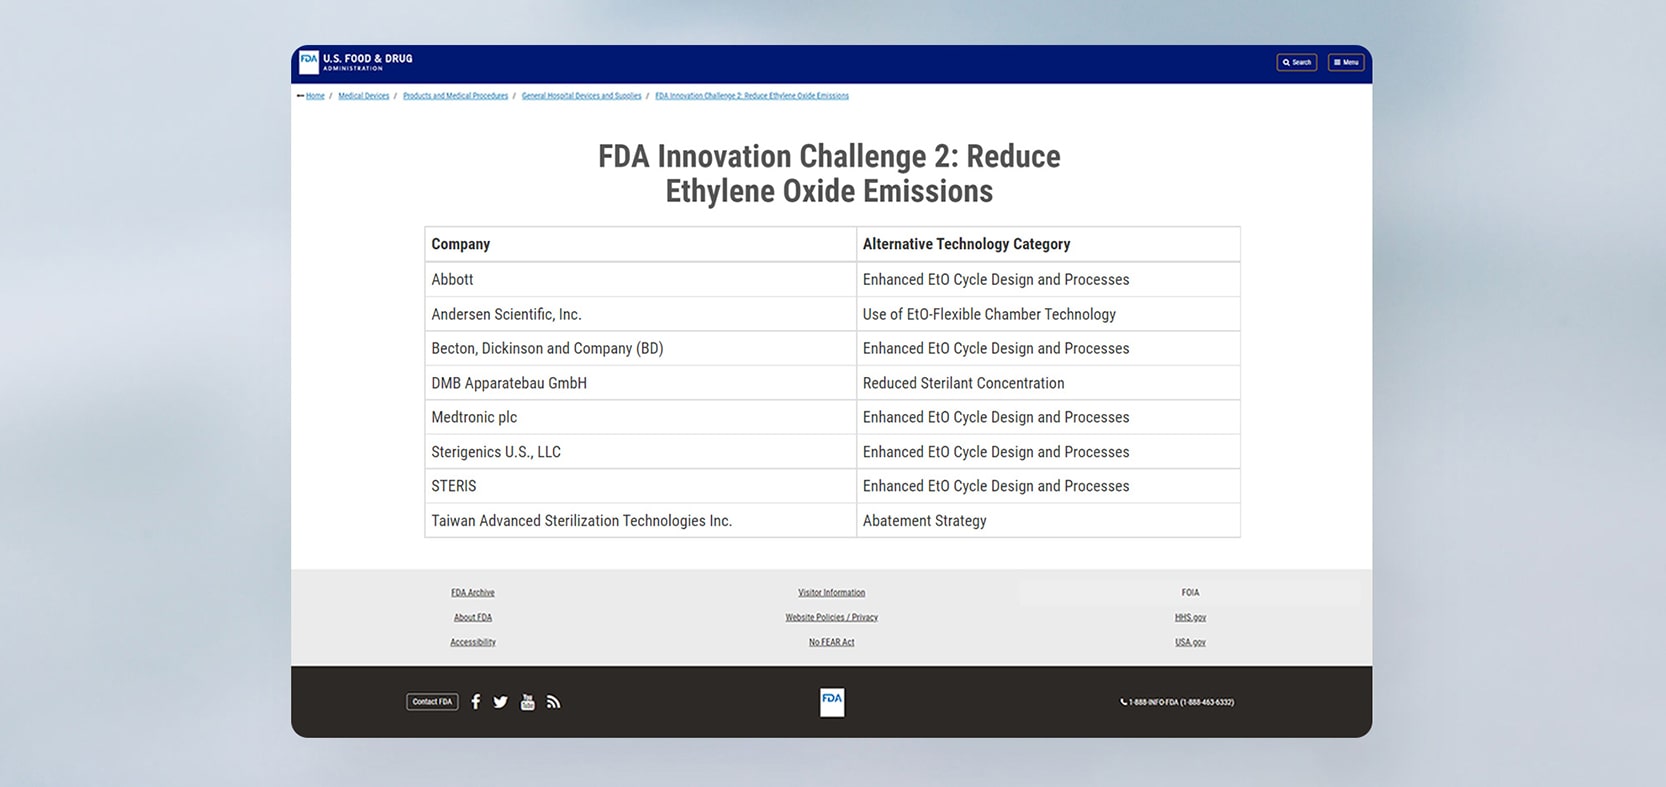This screenshot has height=787, width=1666.
Task: Click the Search button in header
Action: point(1296,62)
